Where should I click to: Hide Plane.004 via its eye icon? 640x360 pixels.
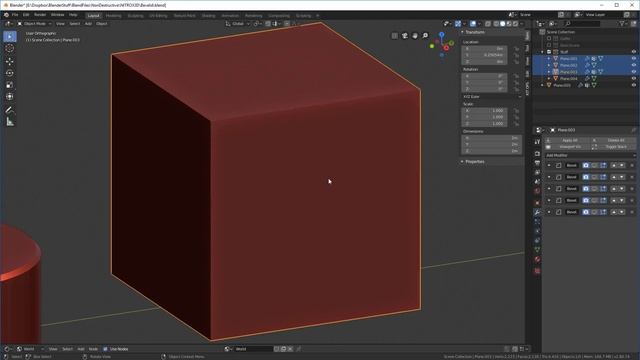pyautogui.click(x=633, y=78)
